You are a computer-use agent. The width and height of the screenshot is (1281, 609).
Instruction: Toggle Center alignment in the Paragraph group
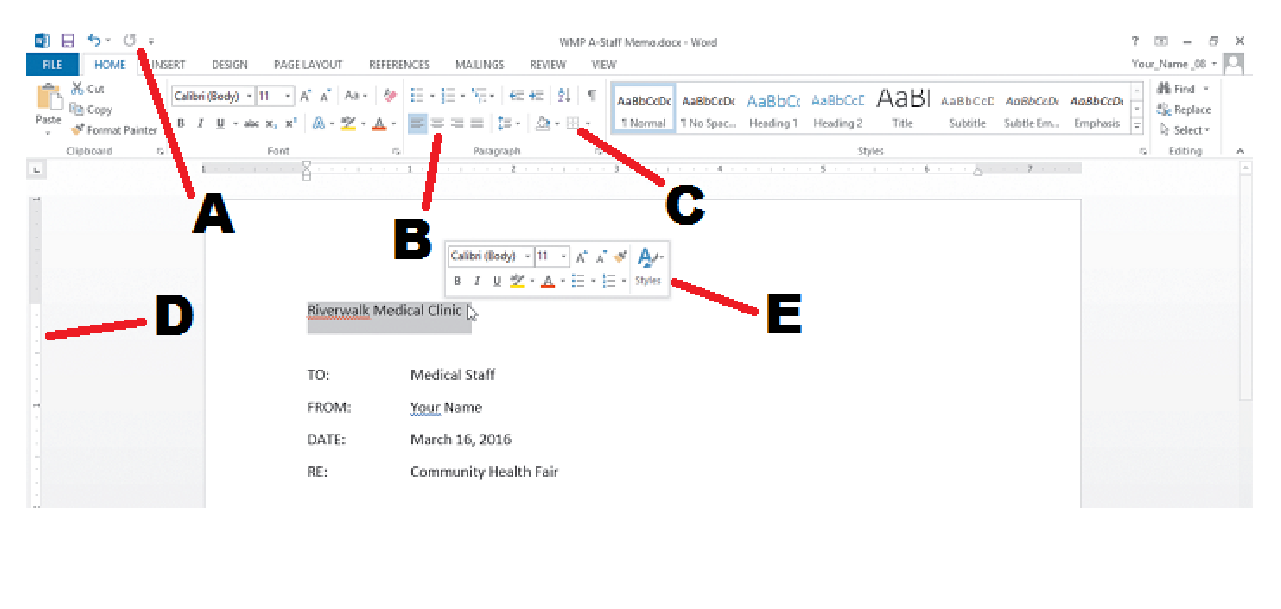pos(437,124)
